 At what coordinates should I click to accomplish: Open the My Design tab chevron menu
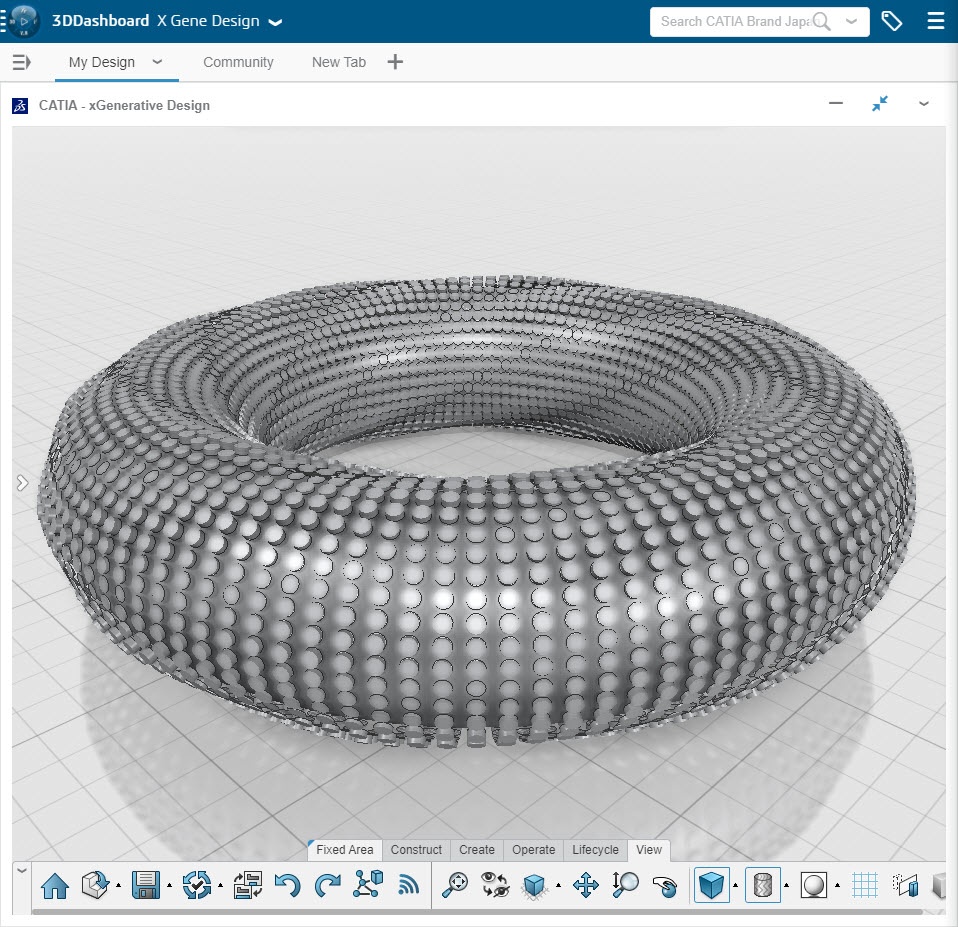tap(157, 62)
